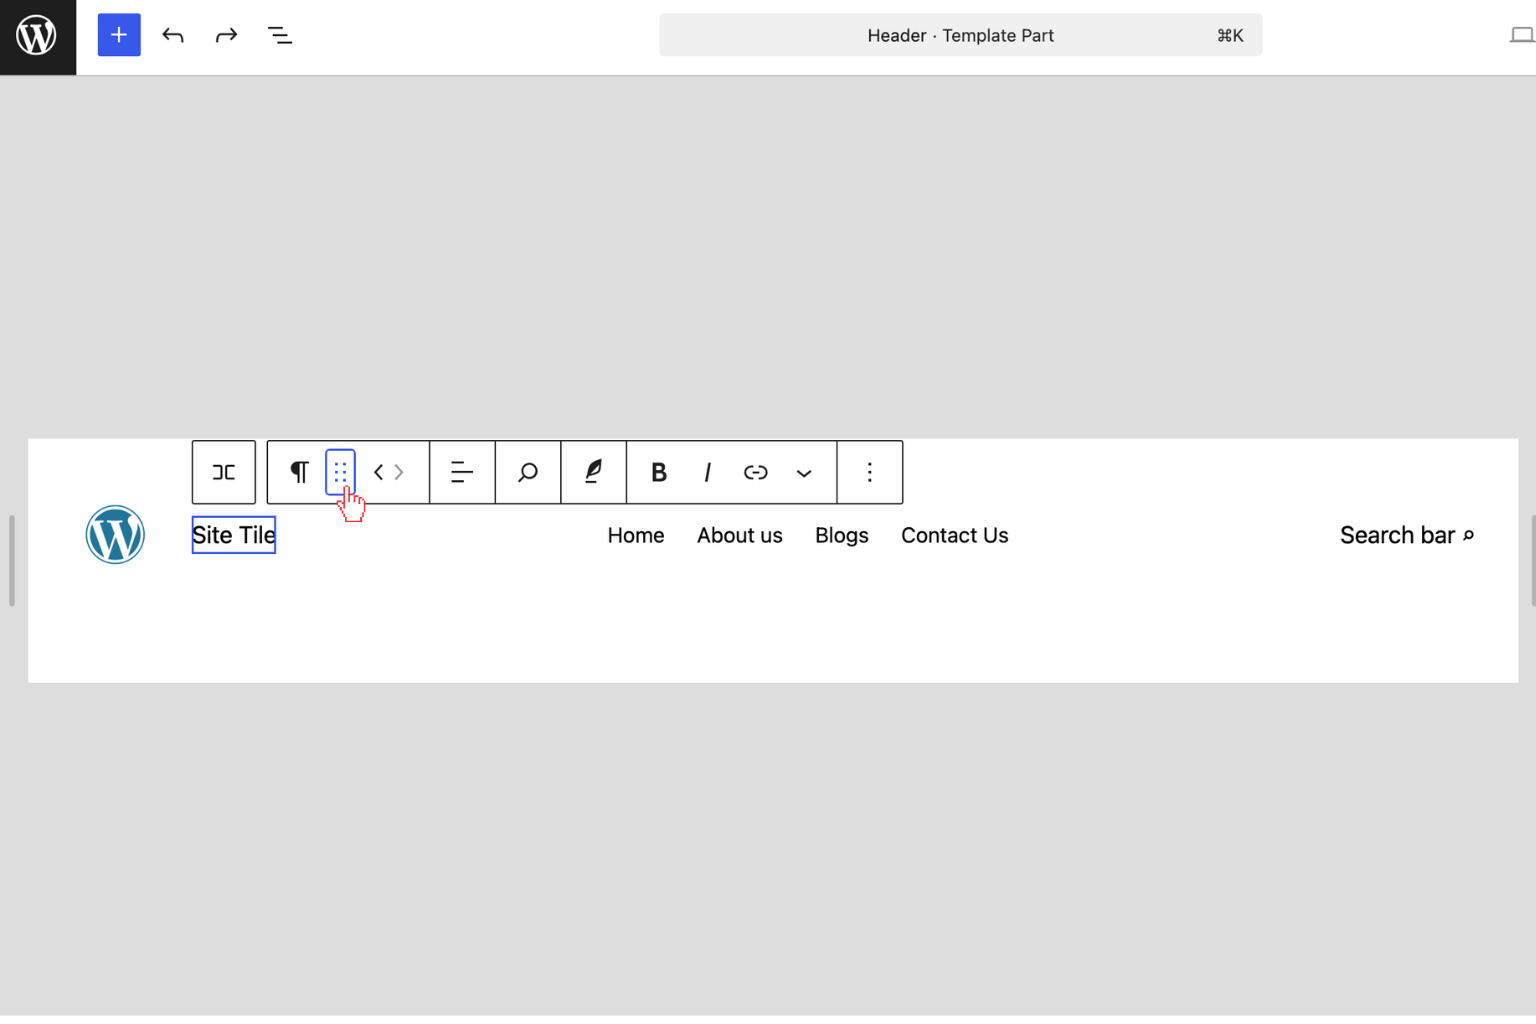Move block left with left arrow
The width and height of the screenshot is (1536, 1024).
tap(379, 472)
